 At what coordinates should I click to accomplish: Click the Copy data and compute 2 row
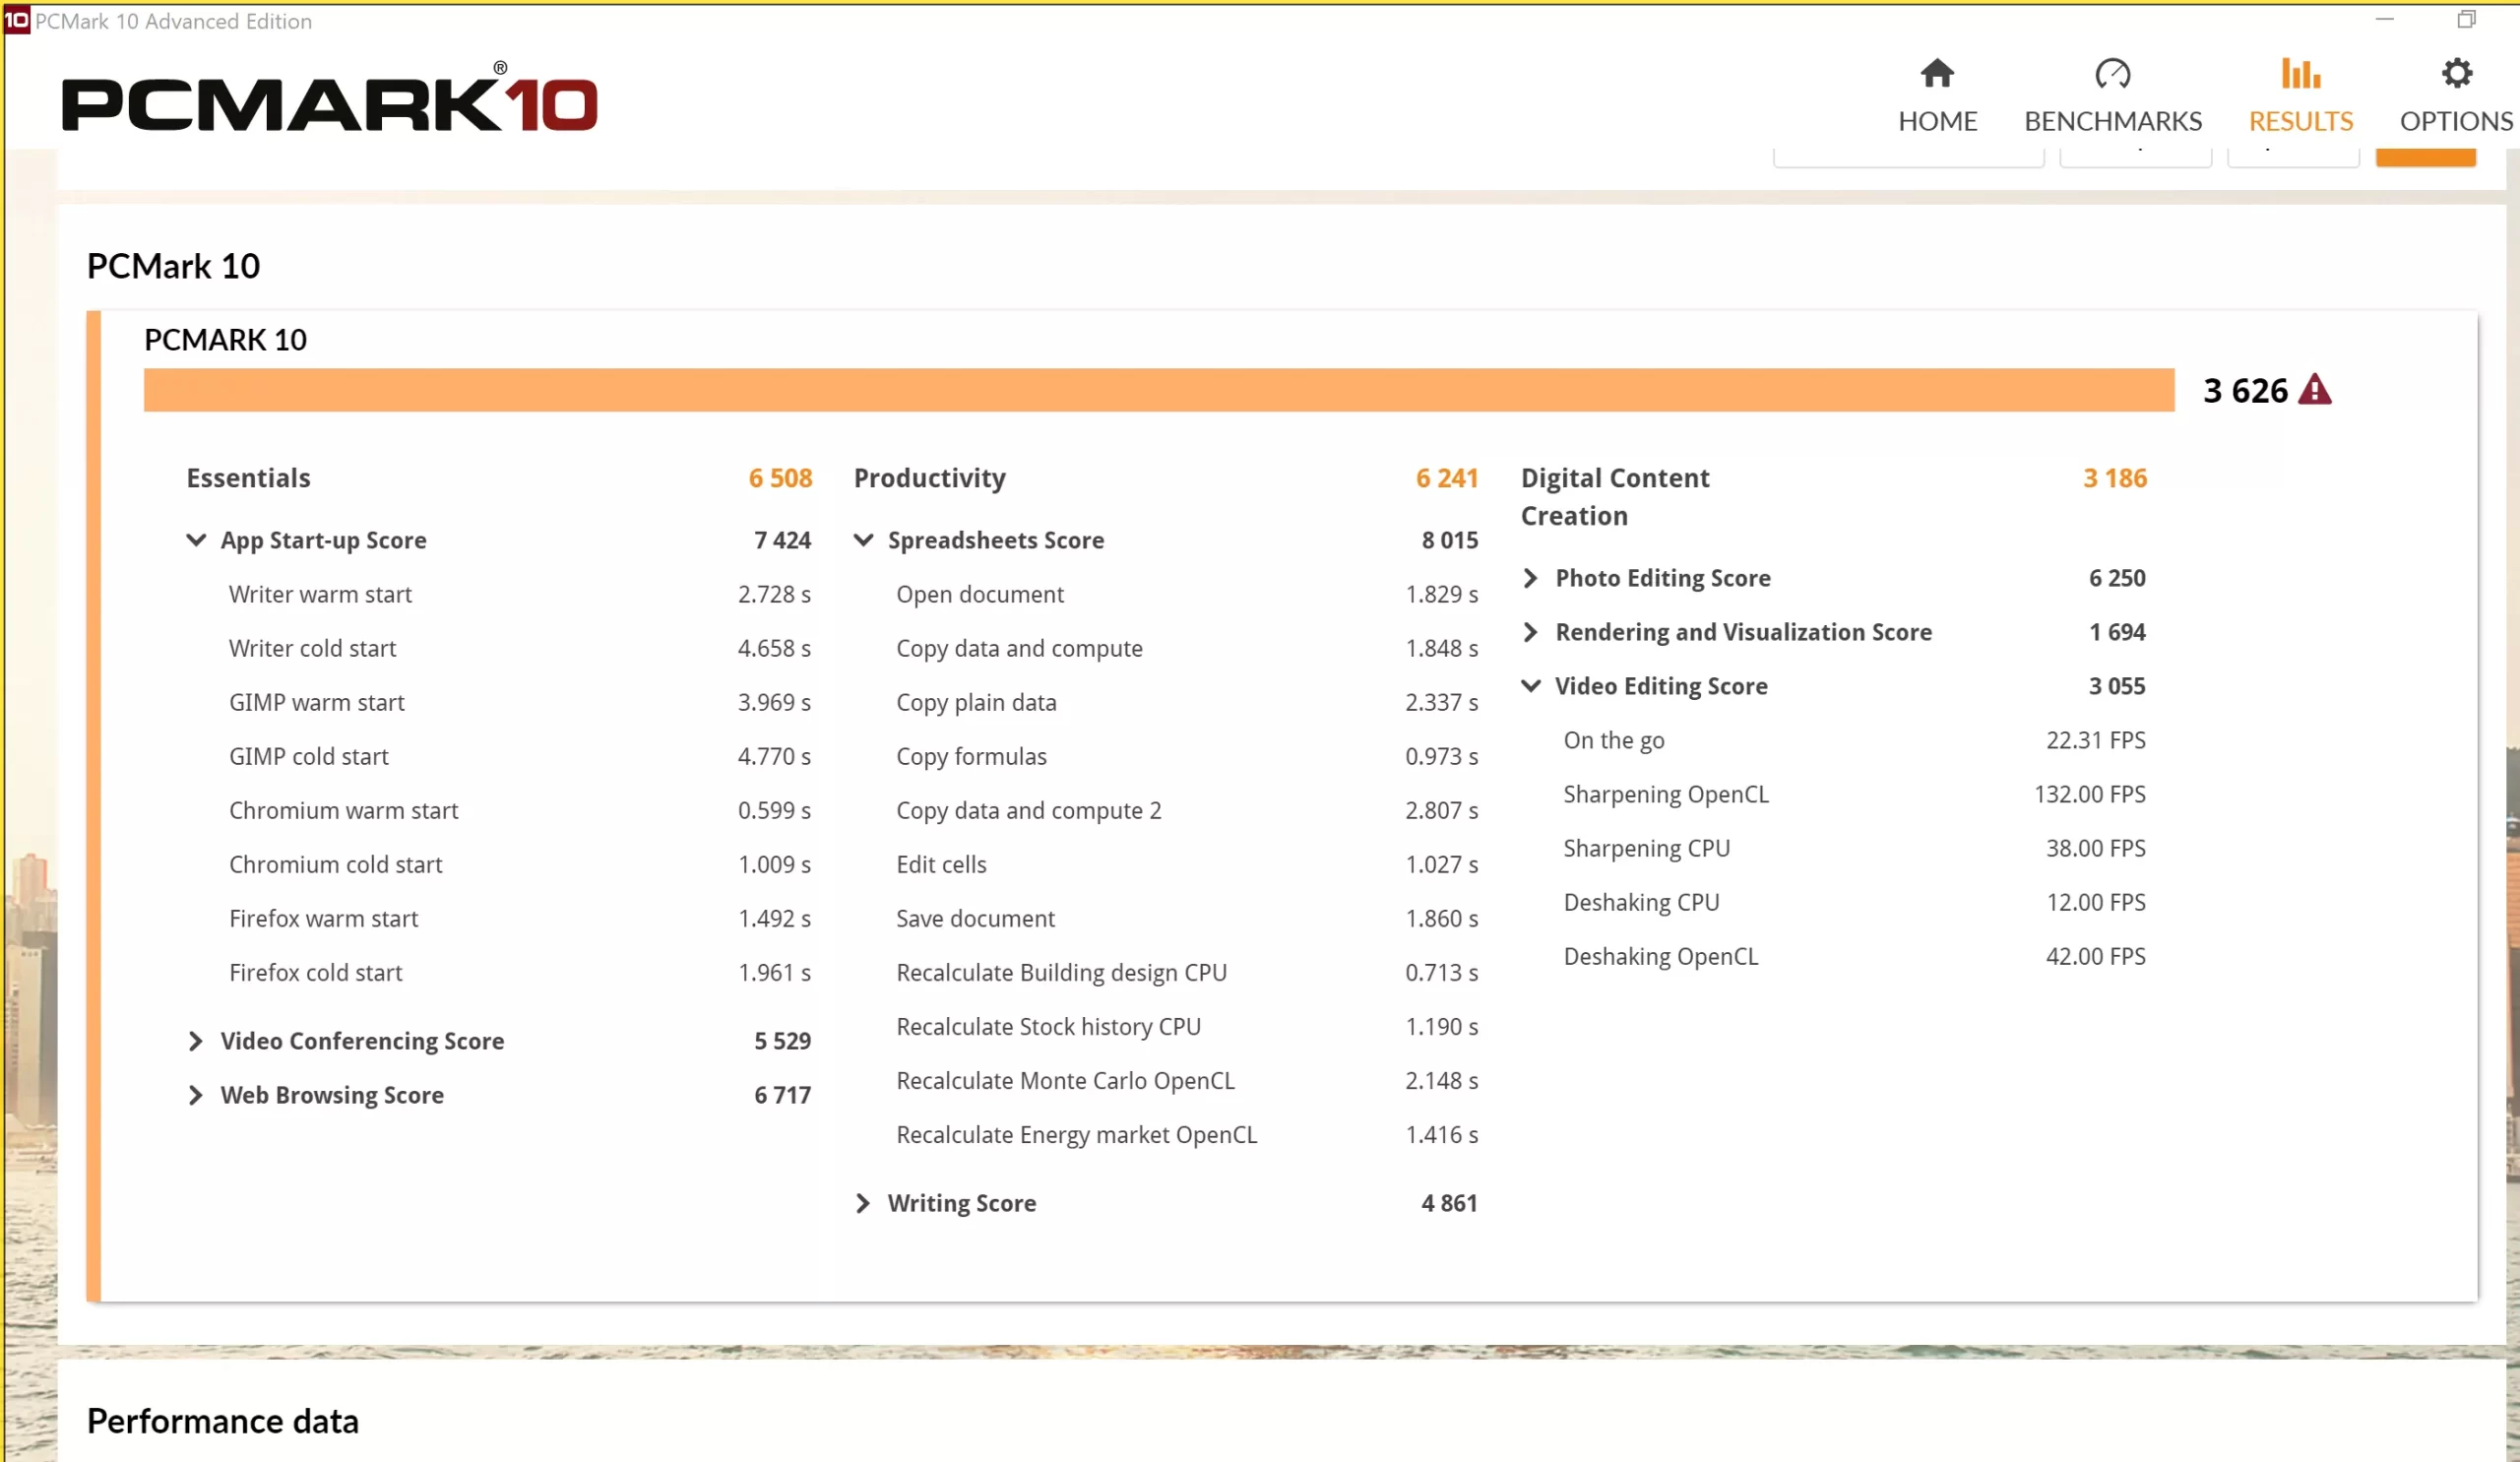tap(1187, 810)
